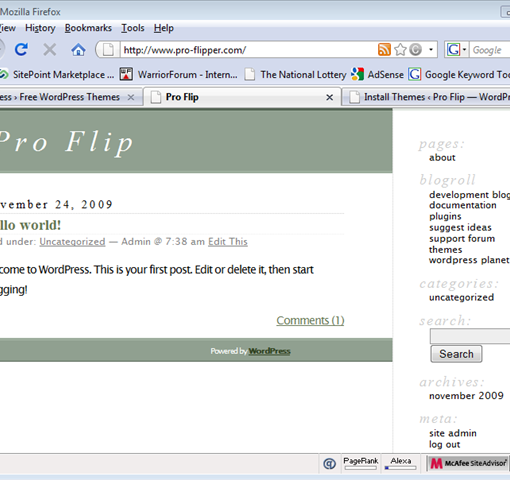Open support forum blogroll link
The width and height of the screenshot is (510, 480).
pyautogui.click(x=462, y=239)
